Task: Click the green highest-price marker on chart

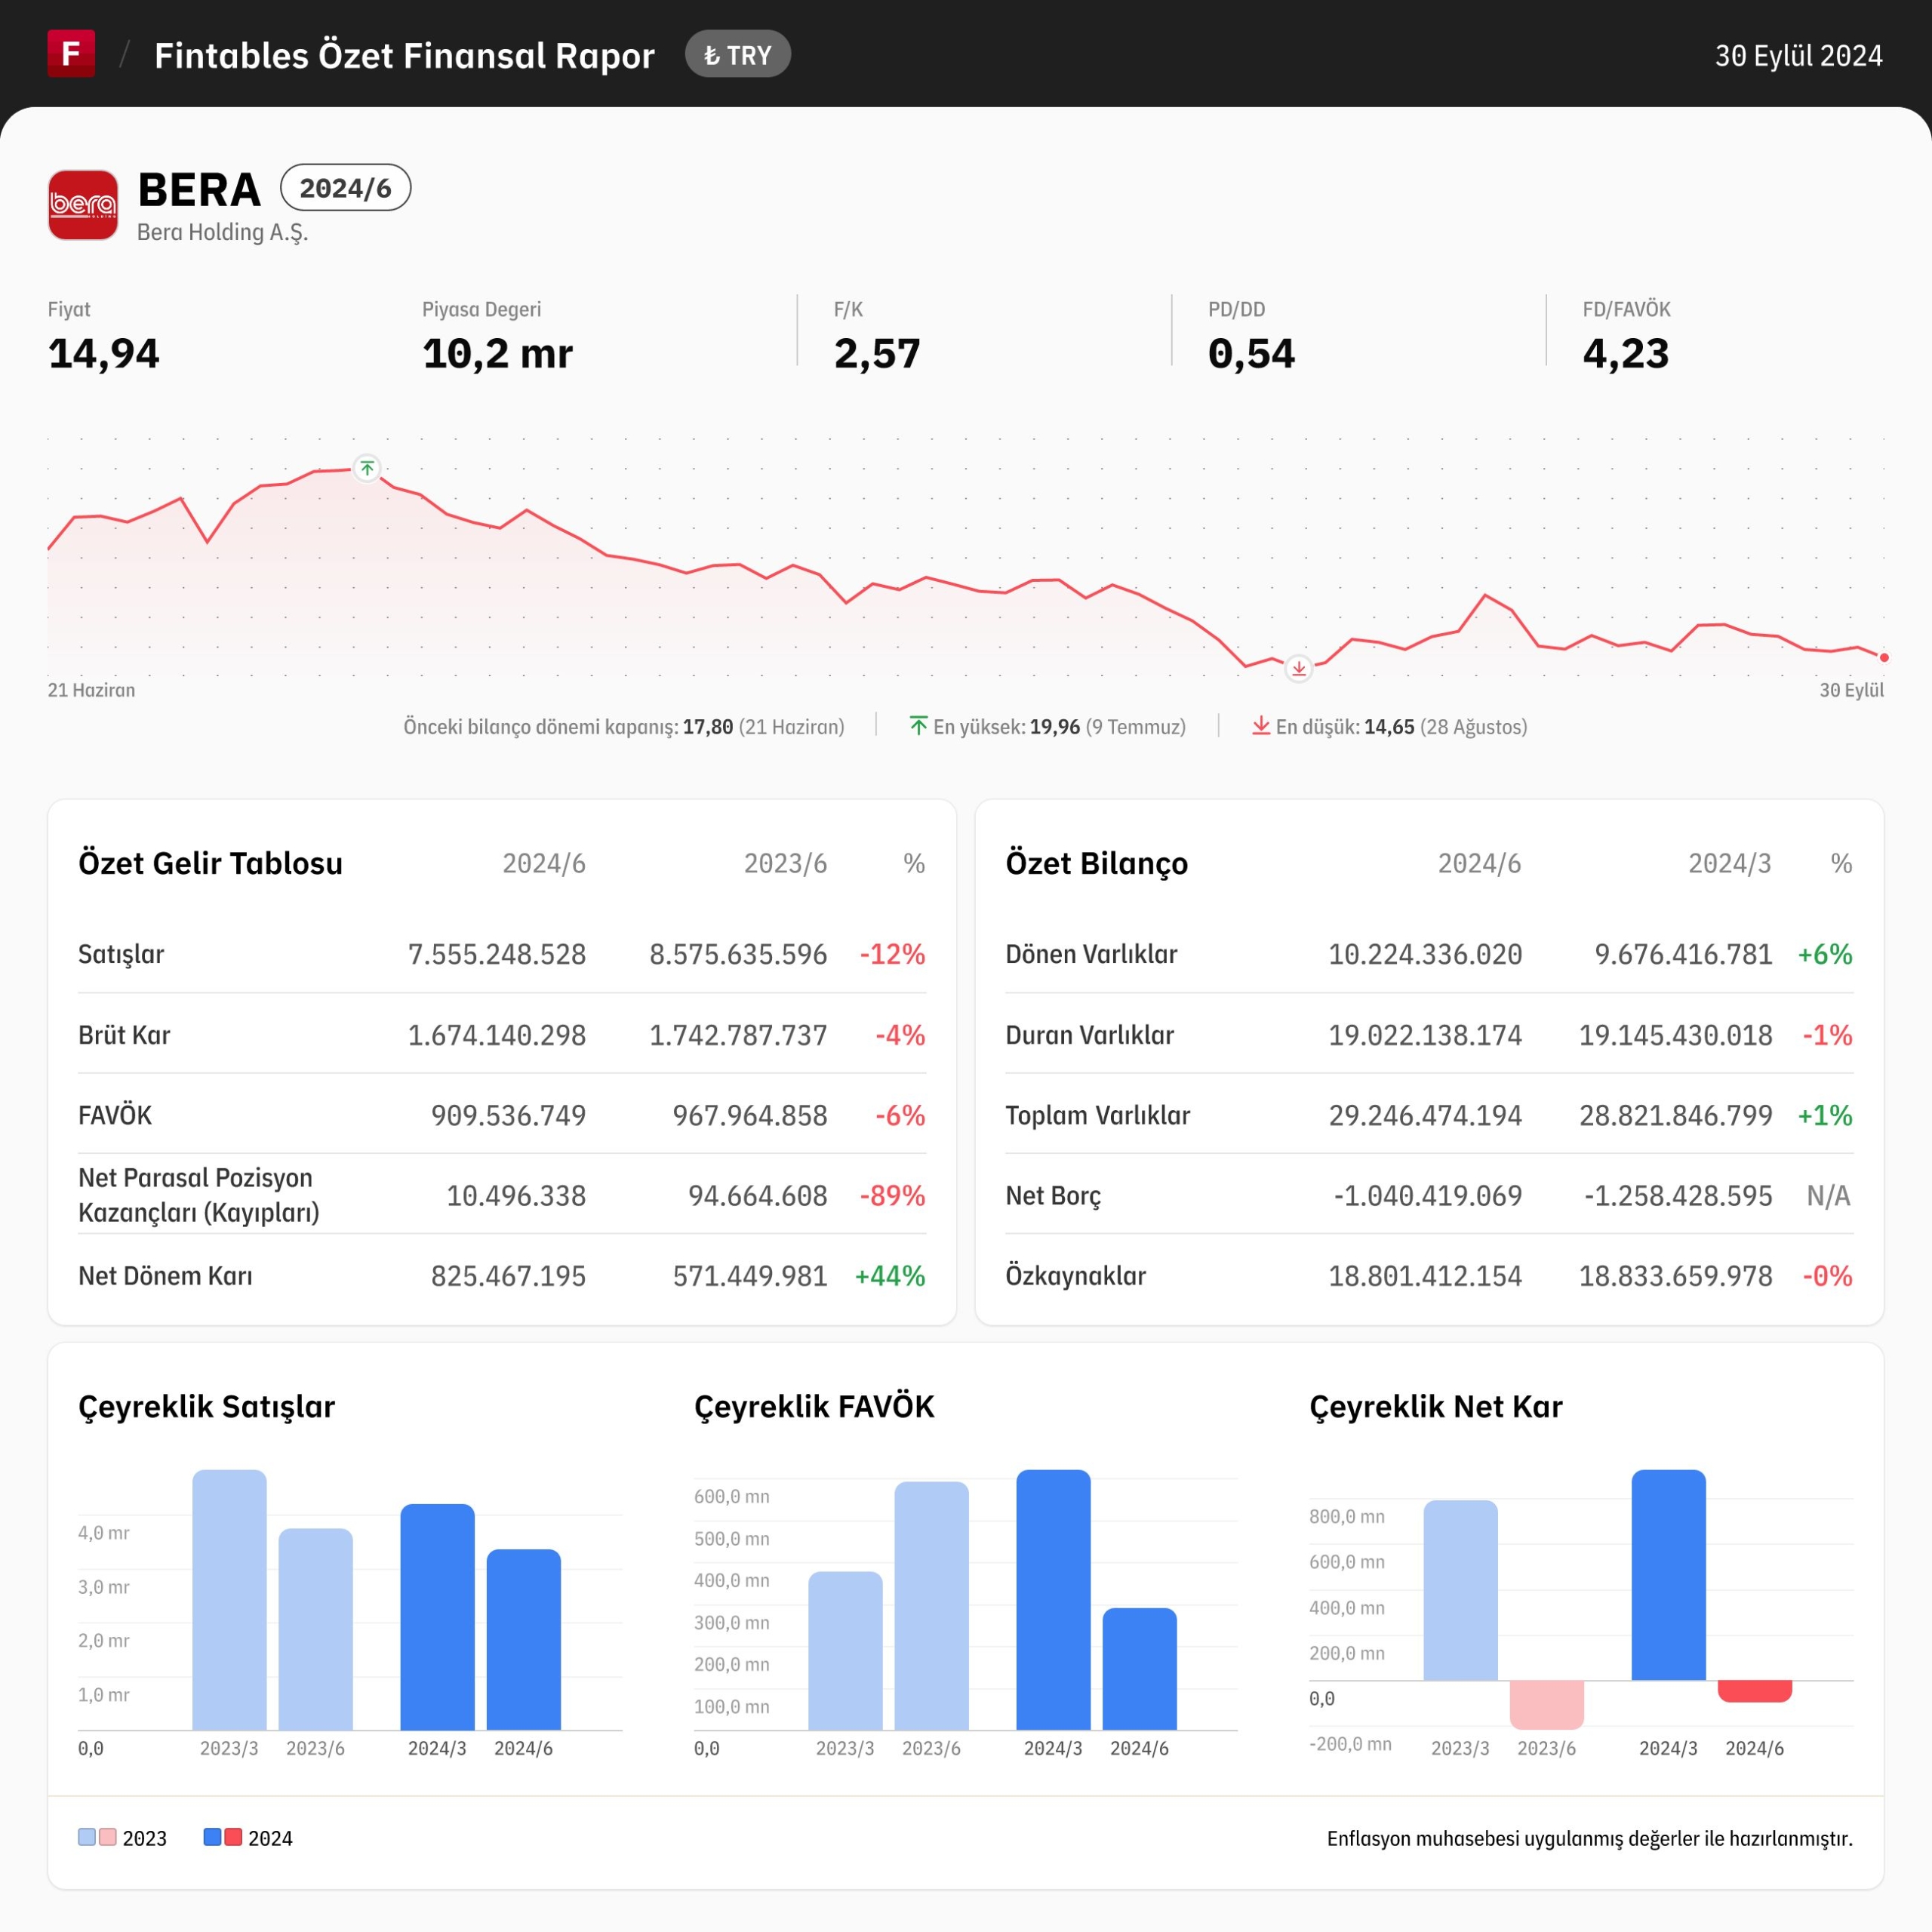Action: [367, 468]
